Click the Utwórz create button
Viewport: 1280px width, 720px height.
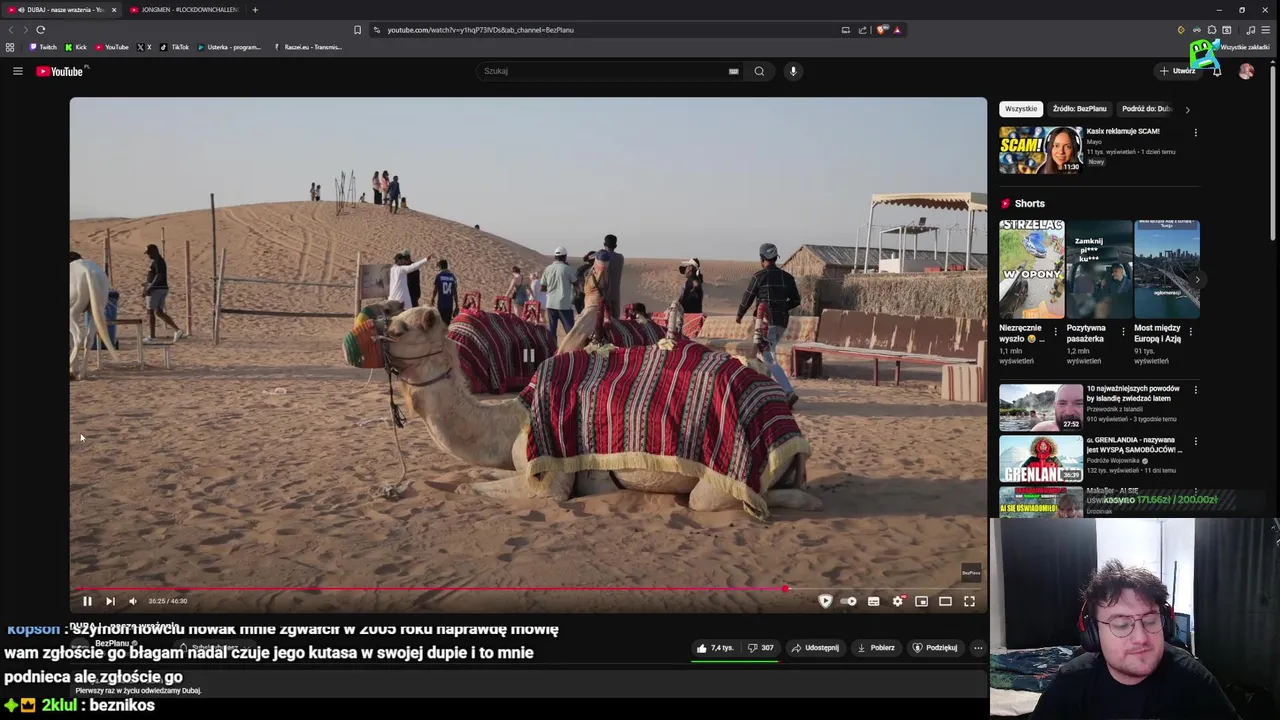click(x=1177, y=71)
